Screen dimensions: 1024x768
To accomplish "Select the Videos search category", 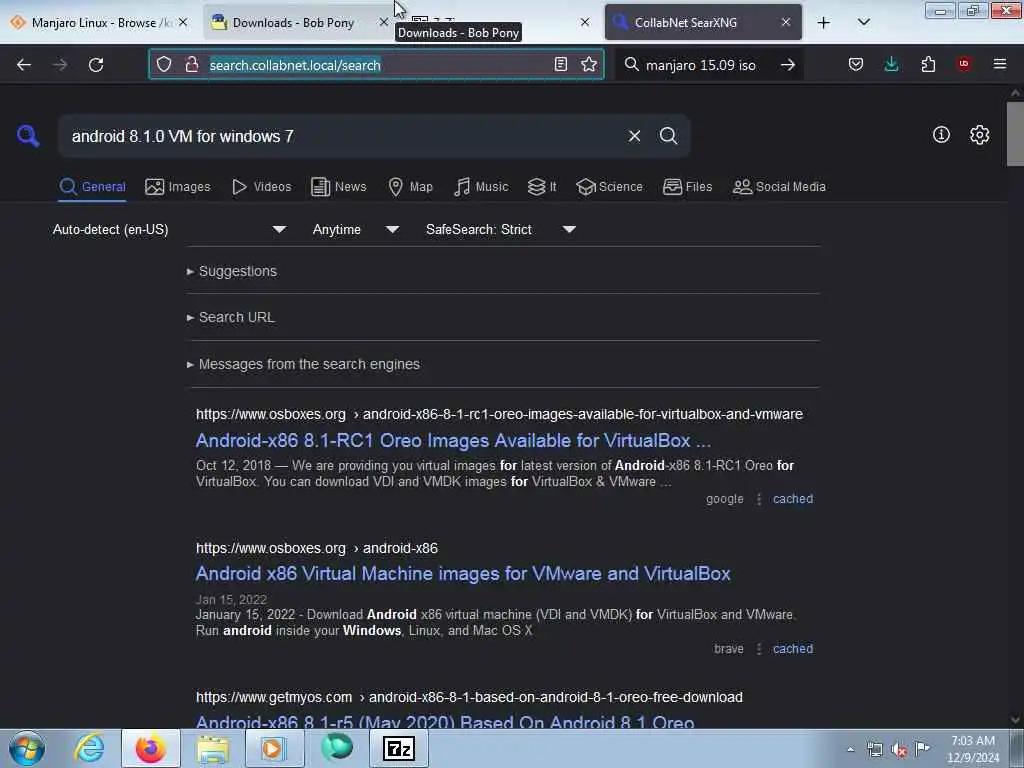I will point(262,187).
